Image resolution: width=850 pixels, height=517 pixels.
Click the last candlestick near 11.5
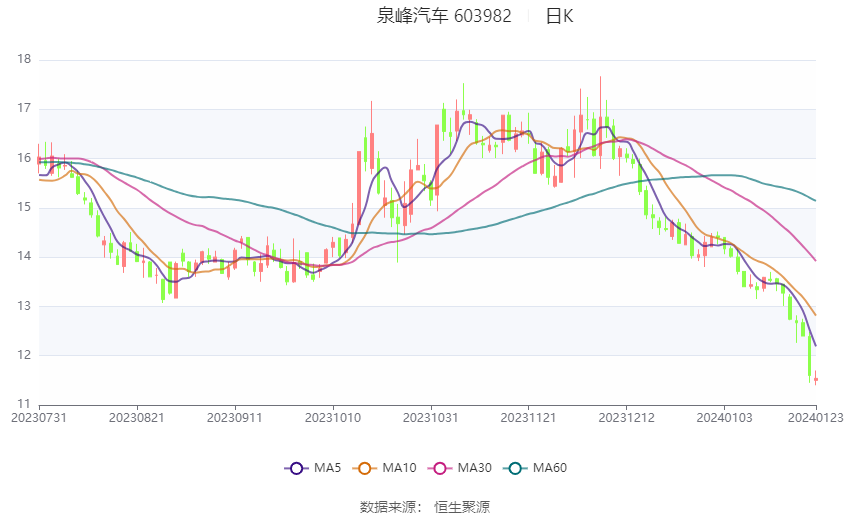point(816,379)
